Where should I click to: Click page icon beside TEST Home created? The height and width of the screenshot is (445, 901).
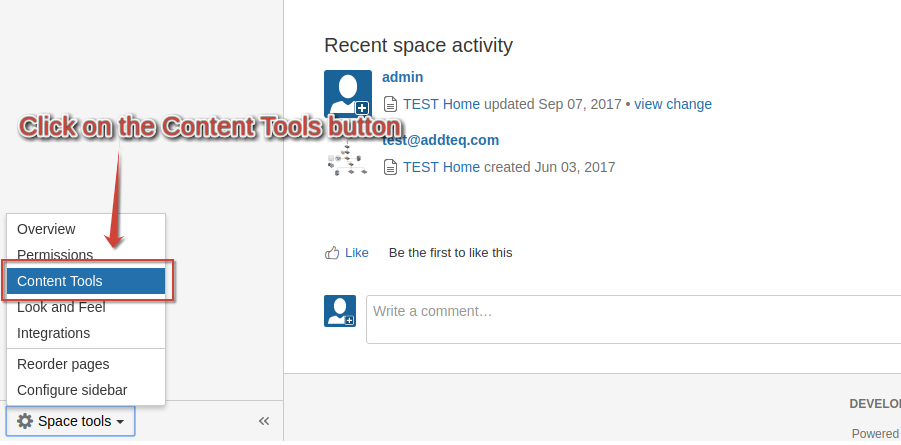(x=390, y=167)
